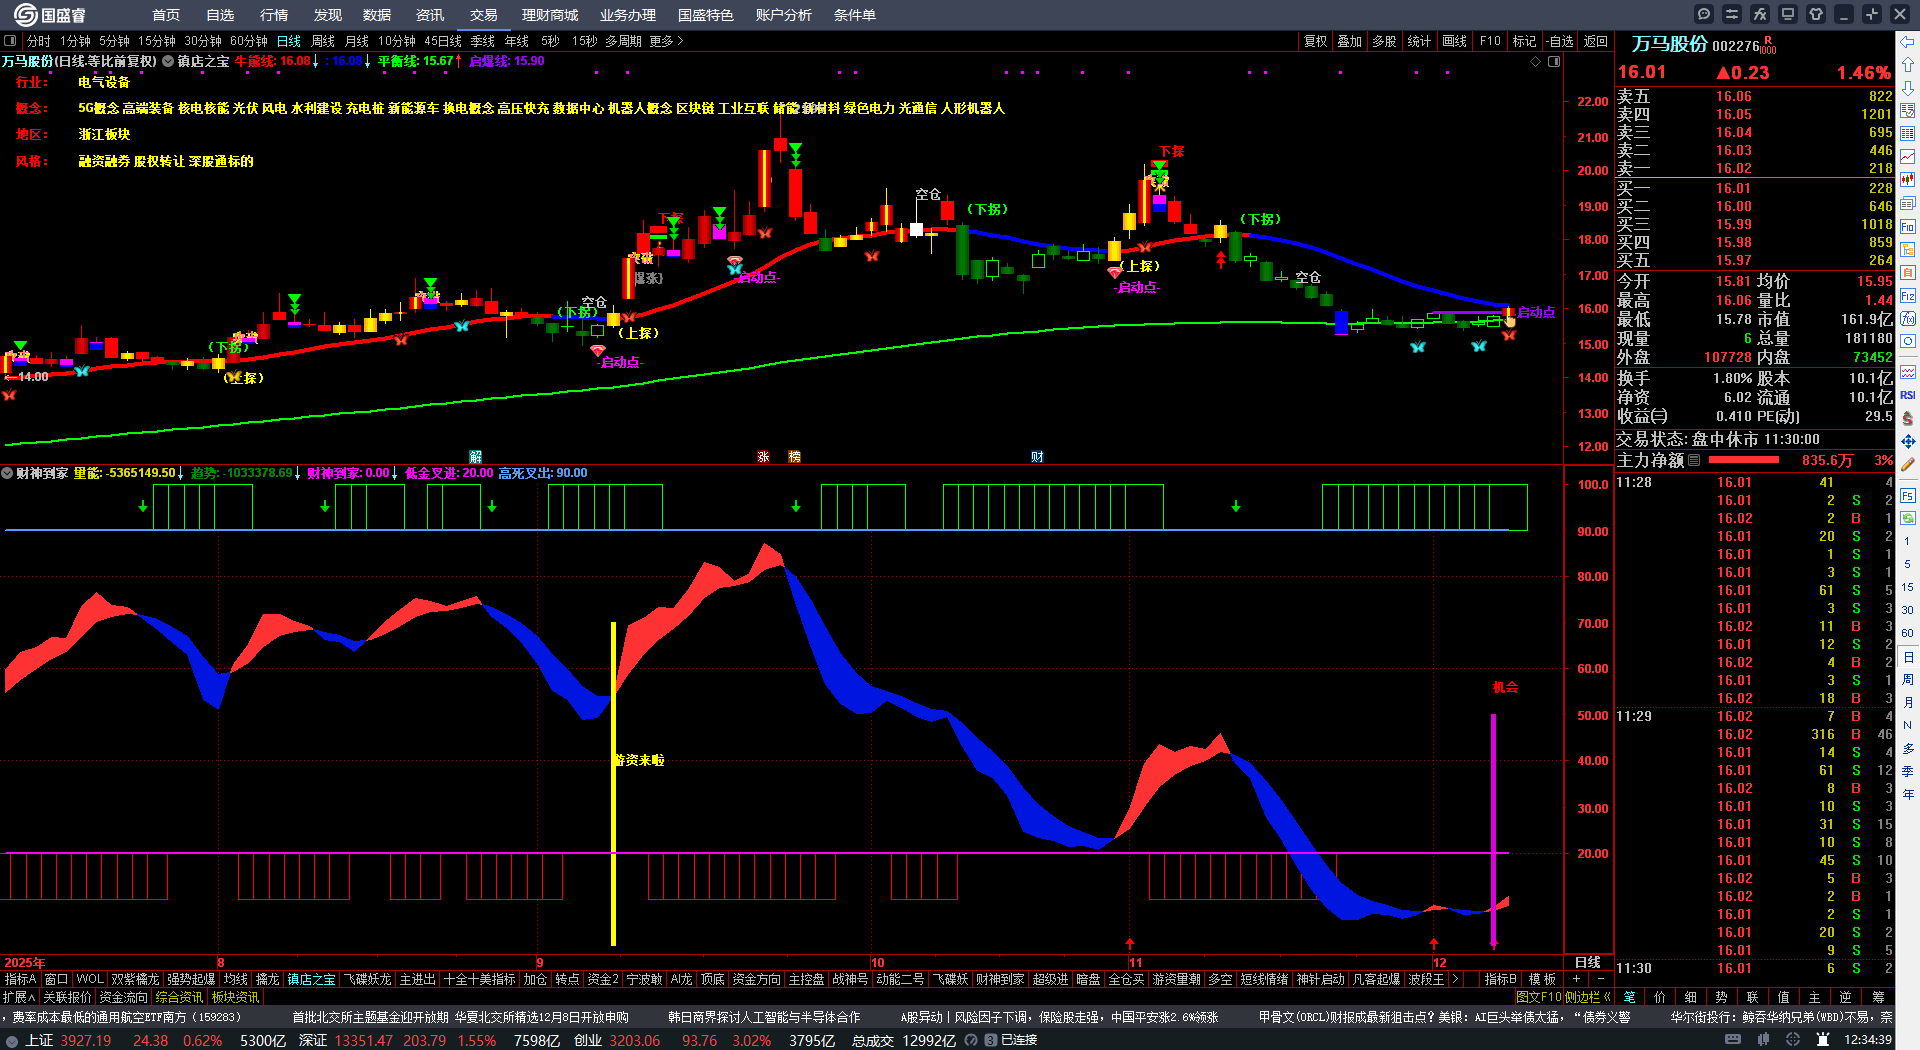Click the FIZ sidebar icon

click(1908, 296)
